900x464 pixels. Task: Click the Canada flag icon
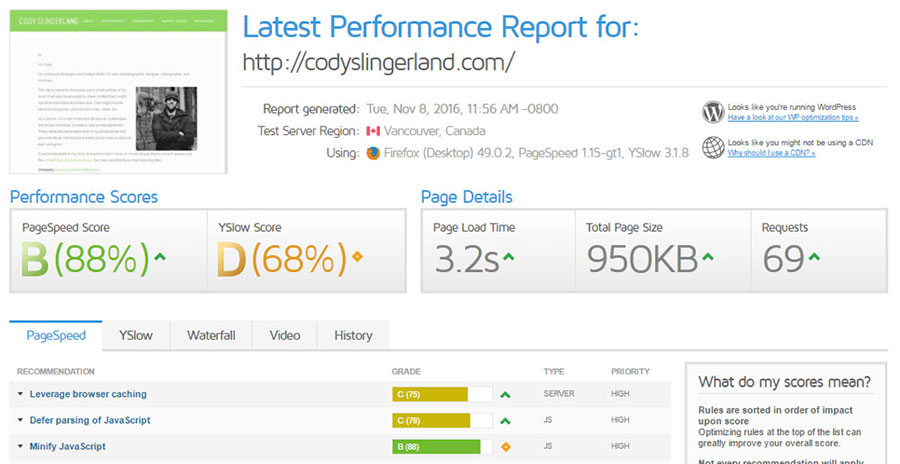click(x=373, y=132)
